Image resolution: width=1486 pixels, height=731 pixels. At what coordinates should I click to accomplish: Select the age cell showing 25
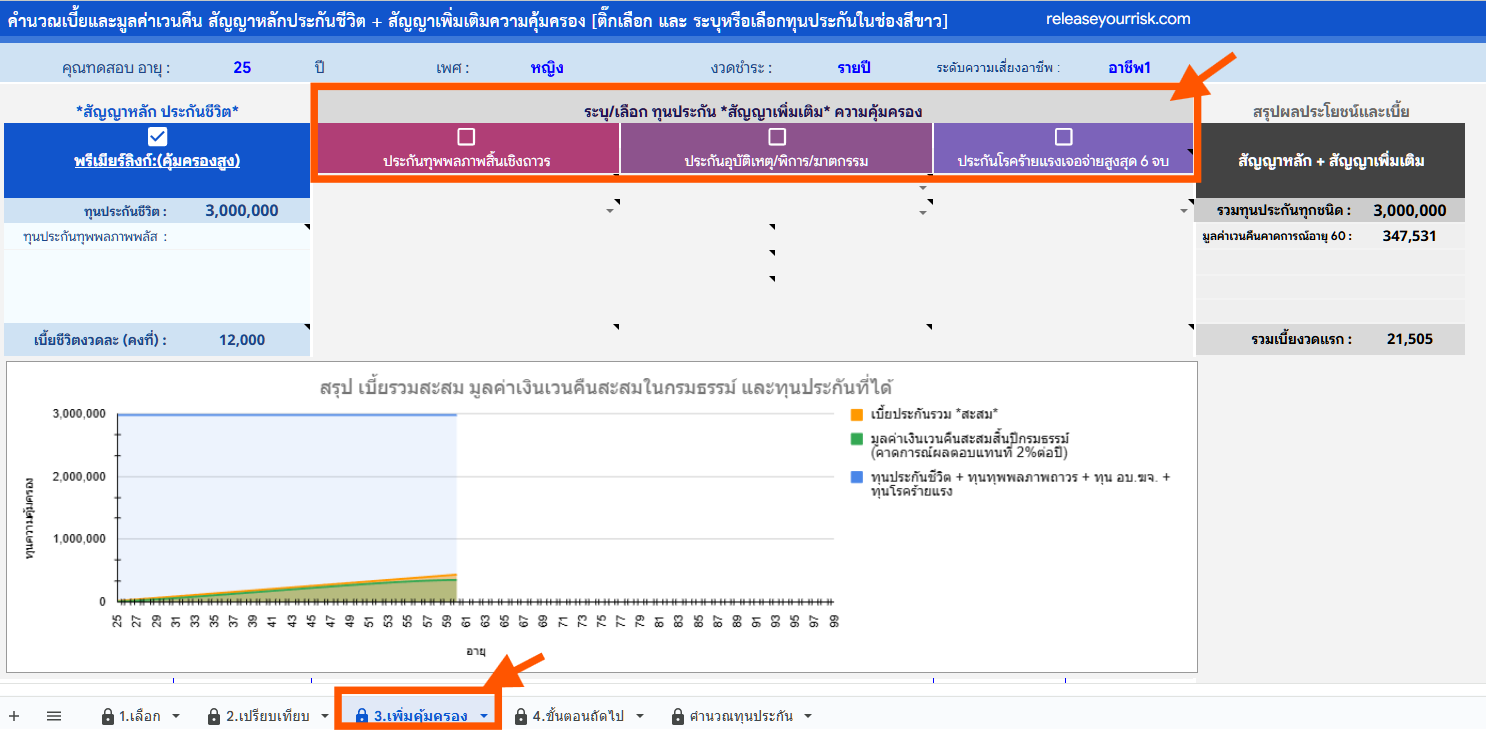pyautogui.click(x=242, y=68)
